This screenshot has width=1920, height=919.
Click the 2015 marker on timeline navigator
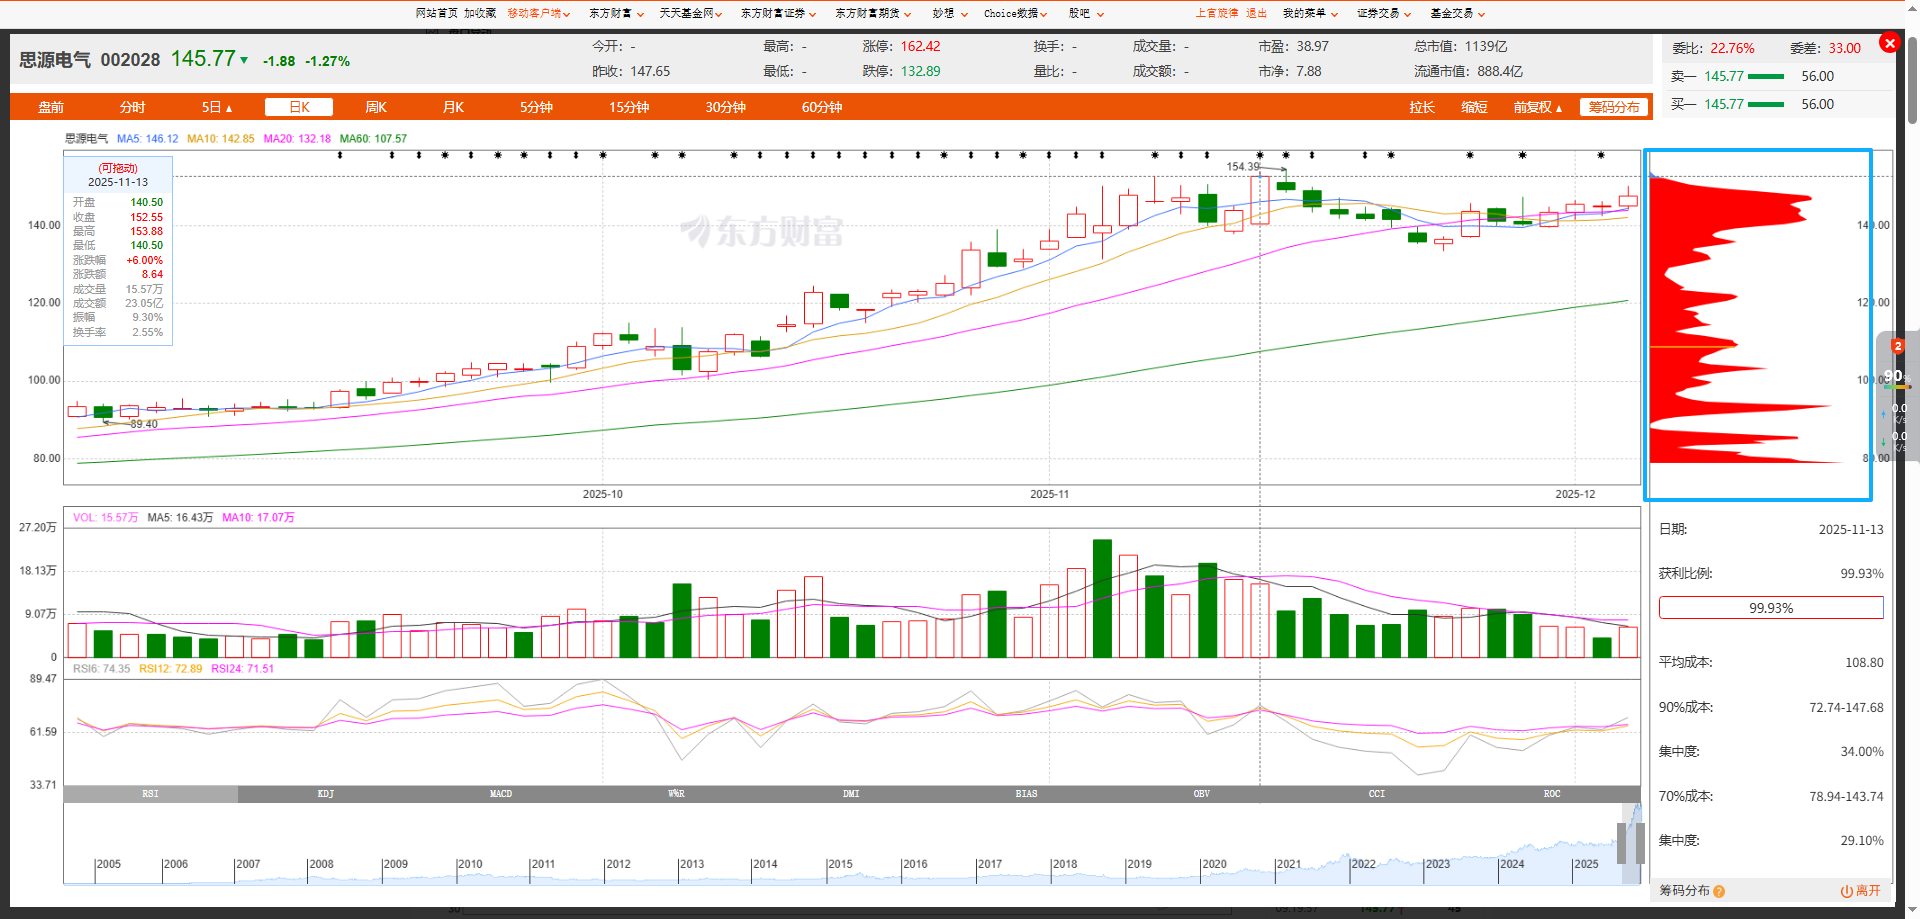pyautogui.click(x=840, y=865)
